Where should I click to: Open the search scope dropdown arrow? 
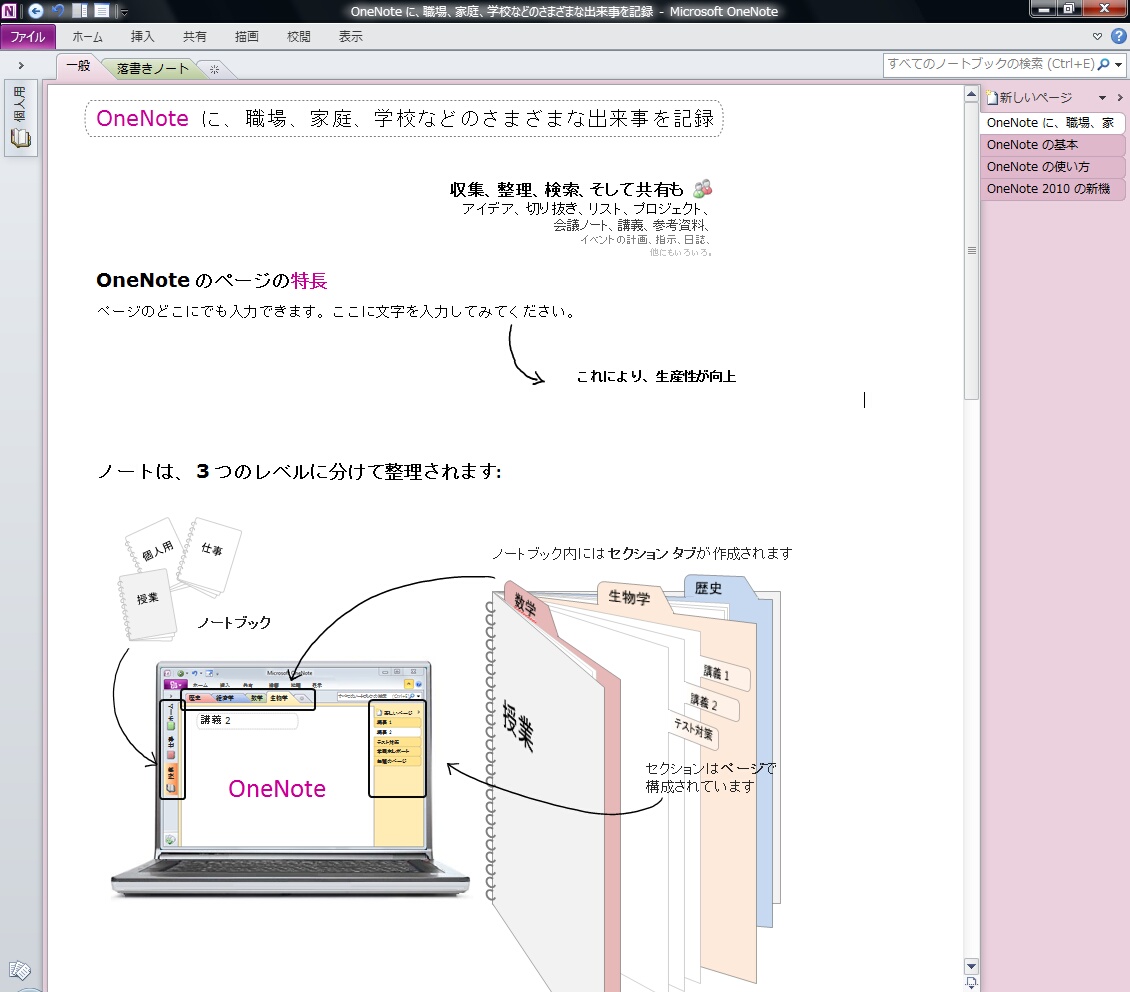click(1118, 65)
